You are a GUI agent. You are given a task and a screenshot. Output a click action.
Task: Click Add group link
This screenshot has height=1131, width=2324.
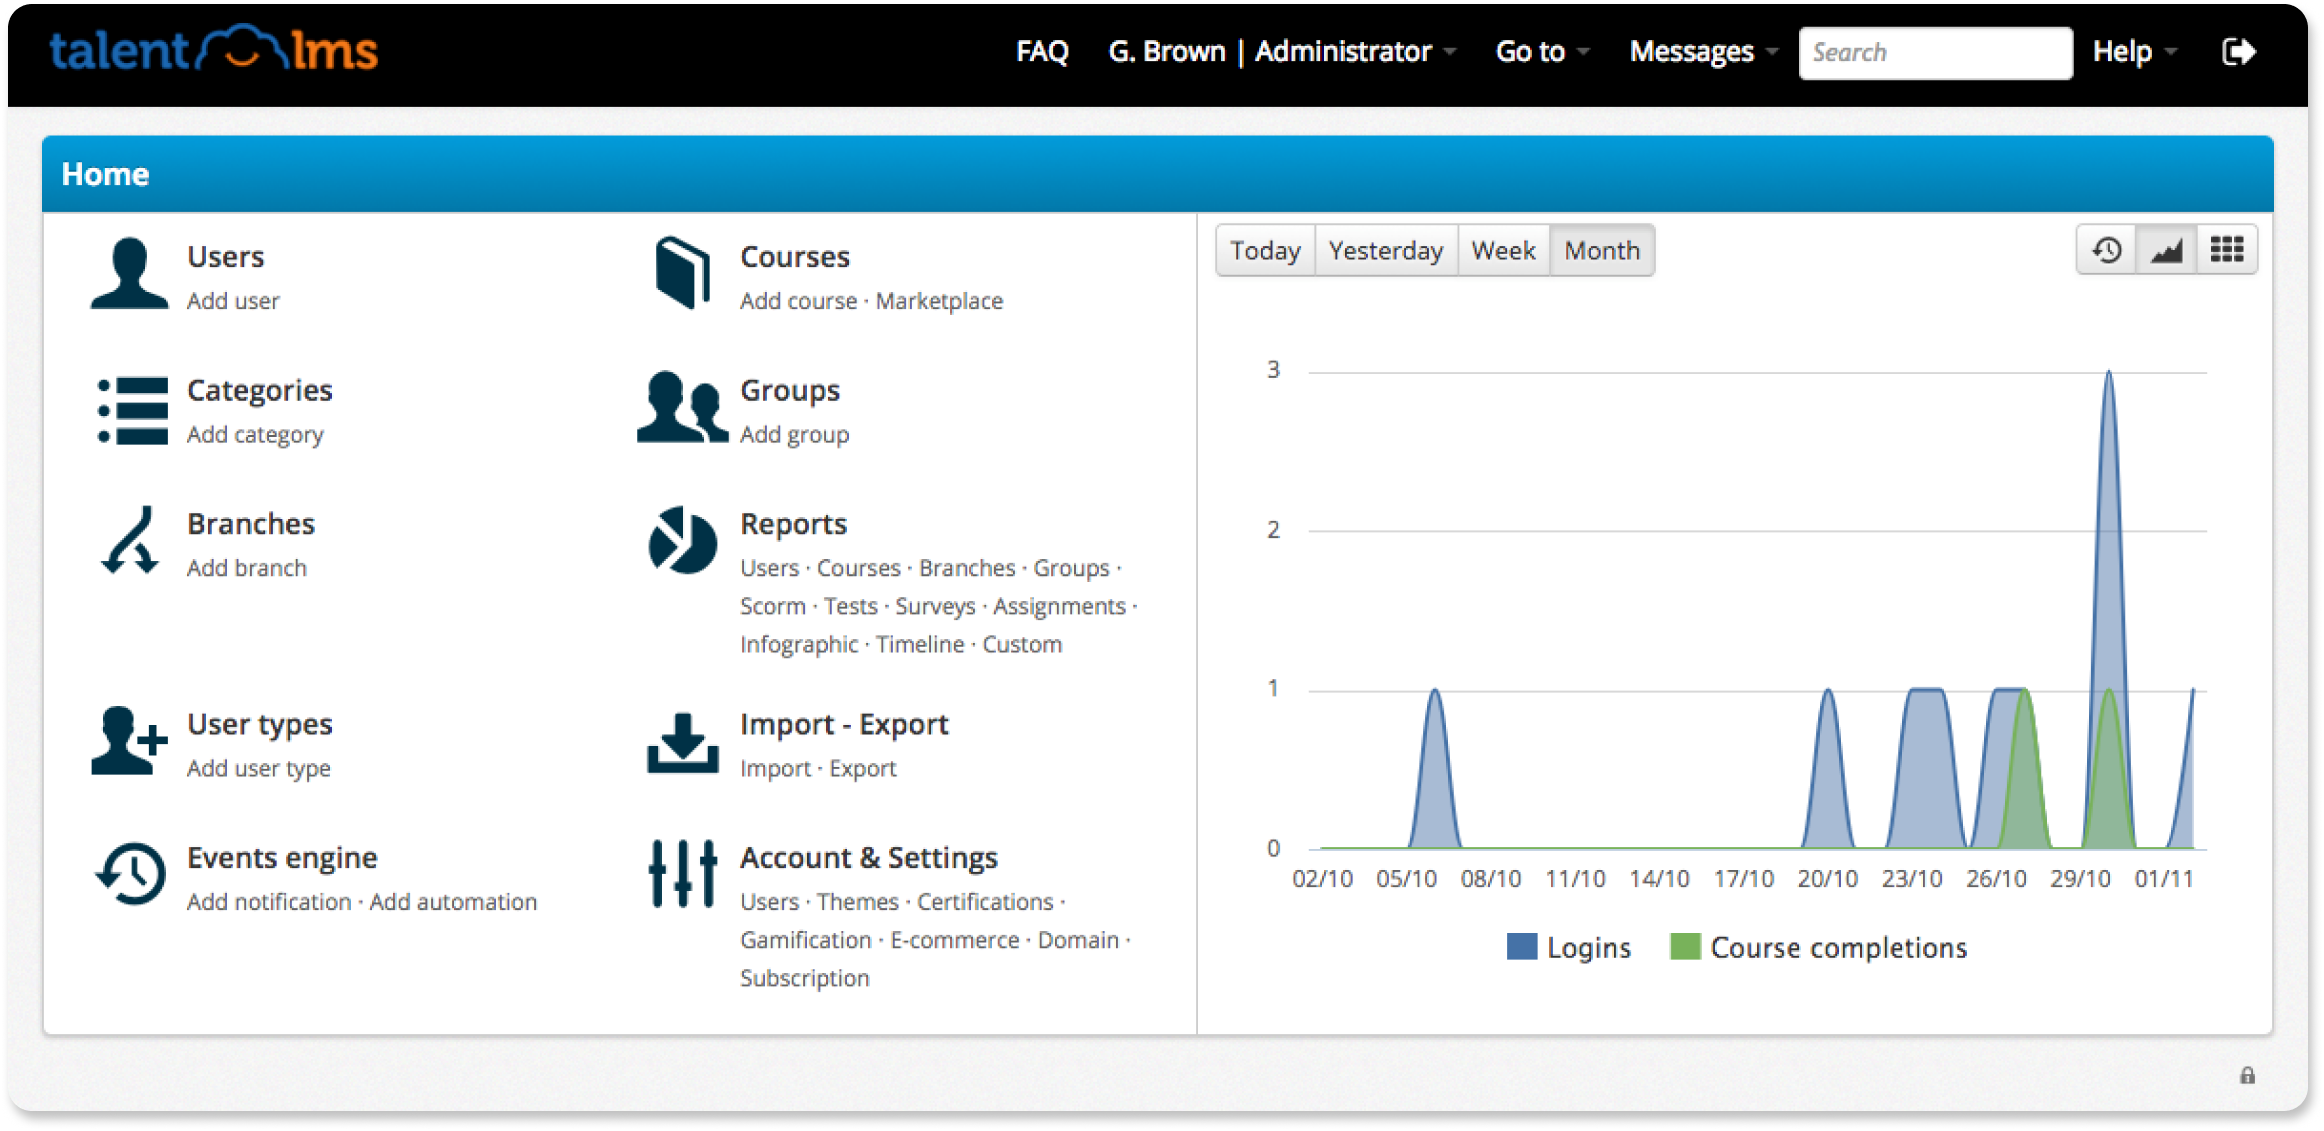coord(794,435)
